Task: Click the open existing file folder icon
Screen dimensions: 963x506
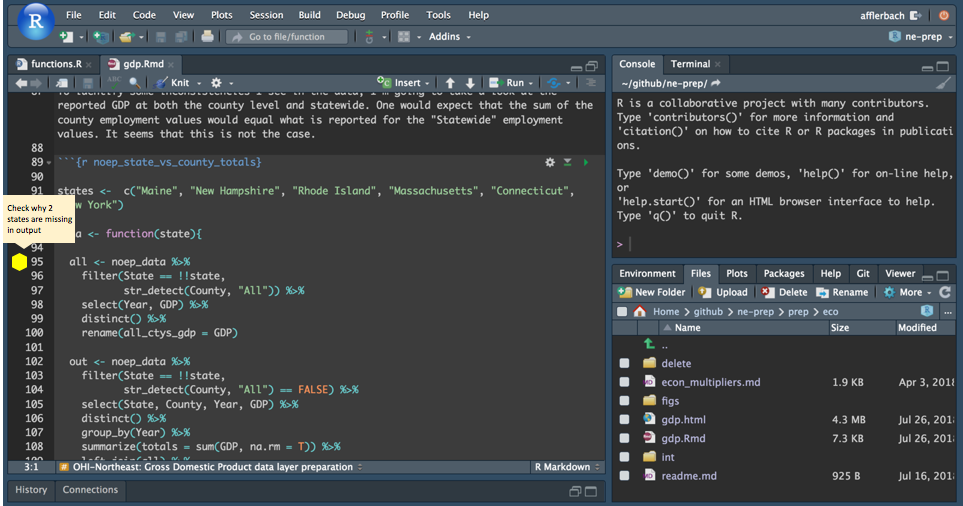Action: [127, 37]
